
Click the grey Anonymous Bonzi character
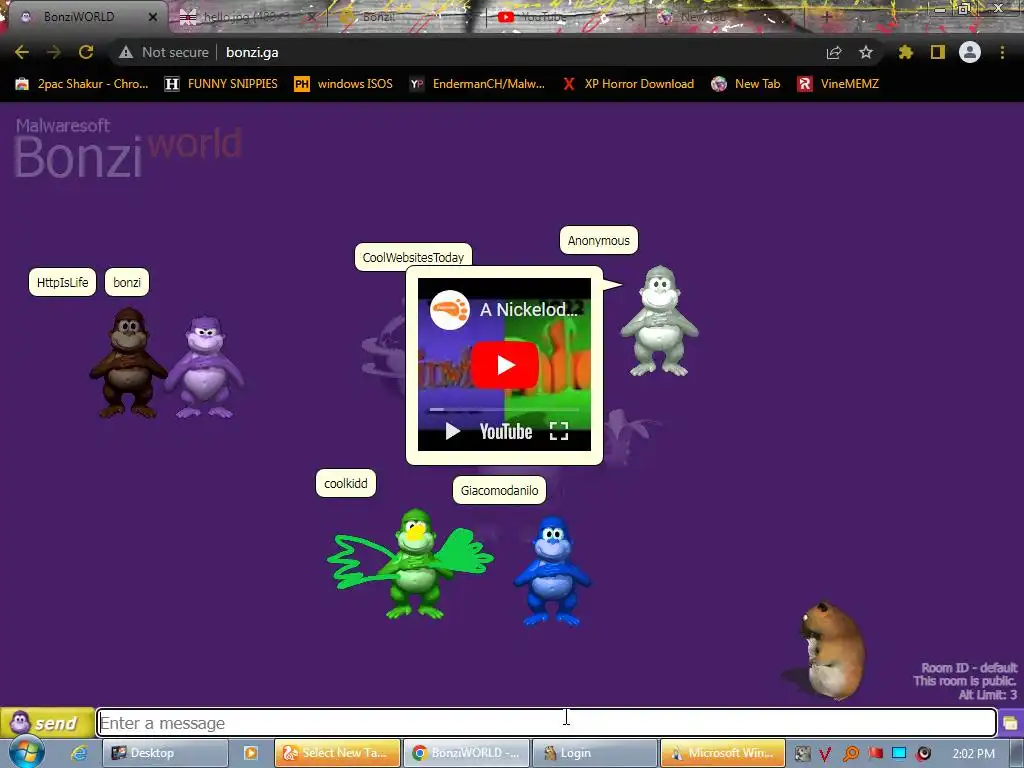point(660,321)
